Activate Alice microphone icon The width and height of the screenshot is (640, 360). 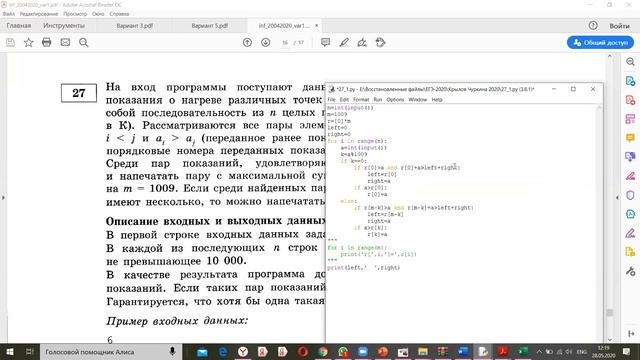[x=172, y=351]
